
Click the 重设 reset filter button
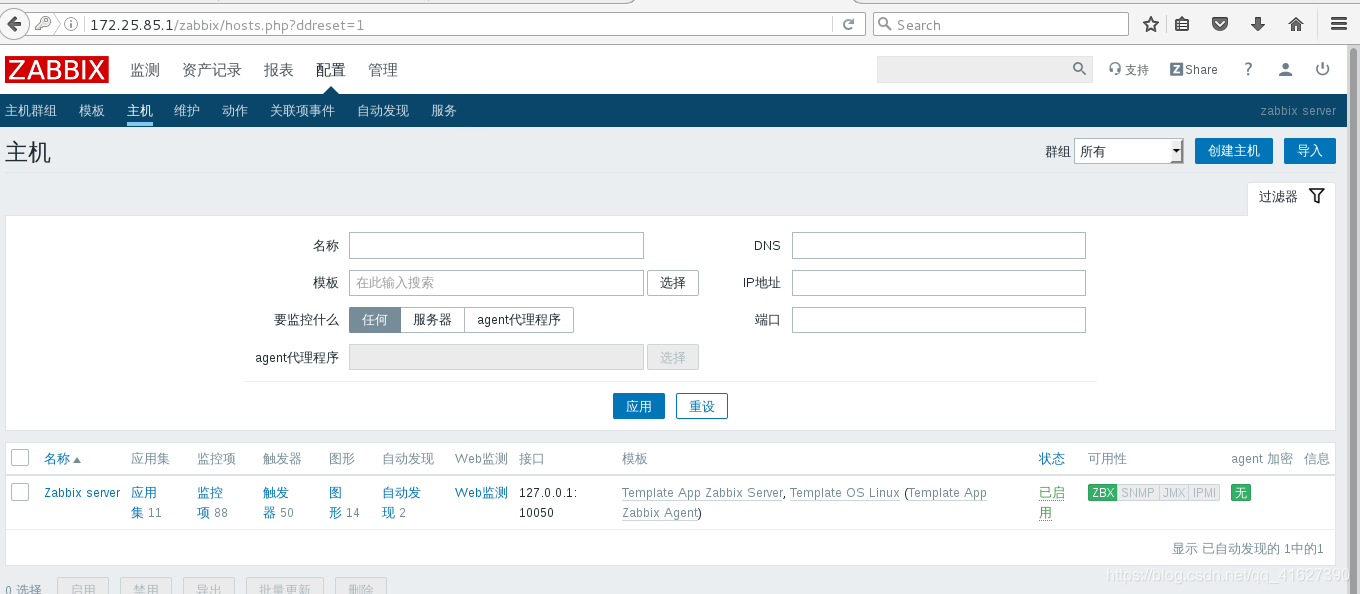point(702,406)
